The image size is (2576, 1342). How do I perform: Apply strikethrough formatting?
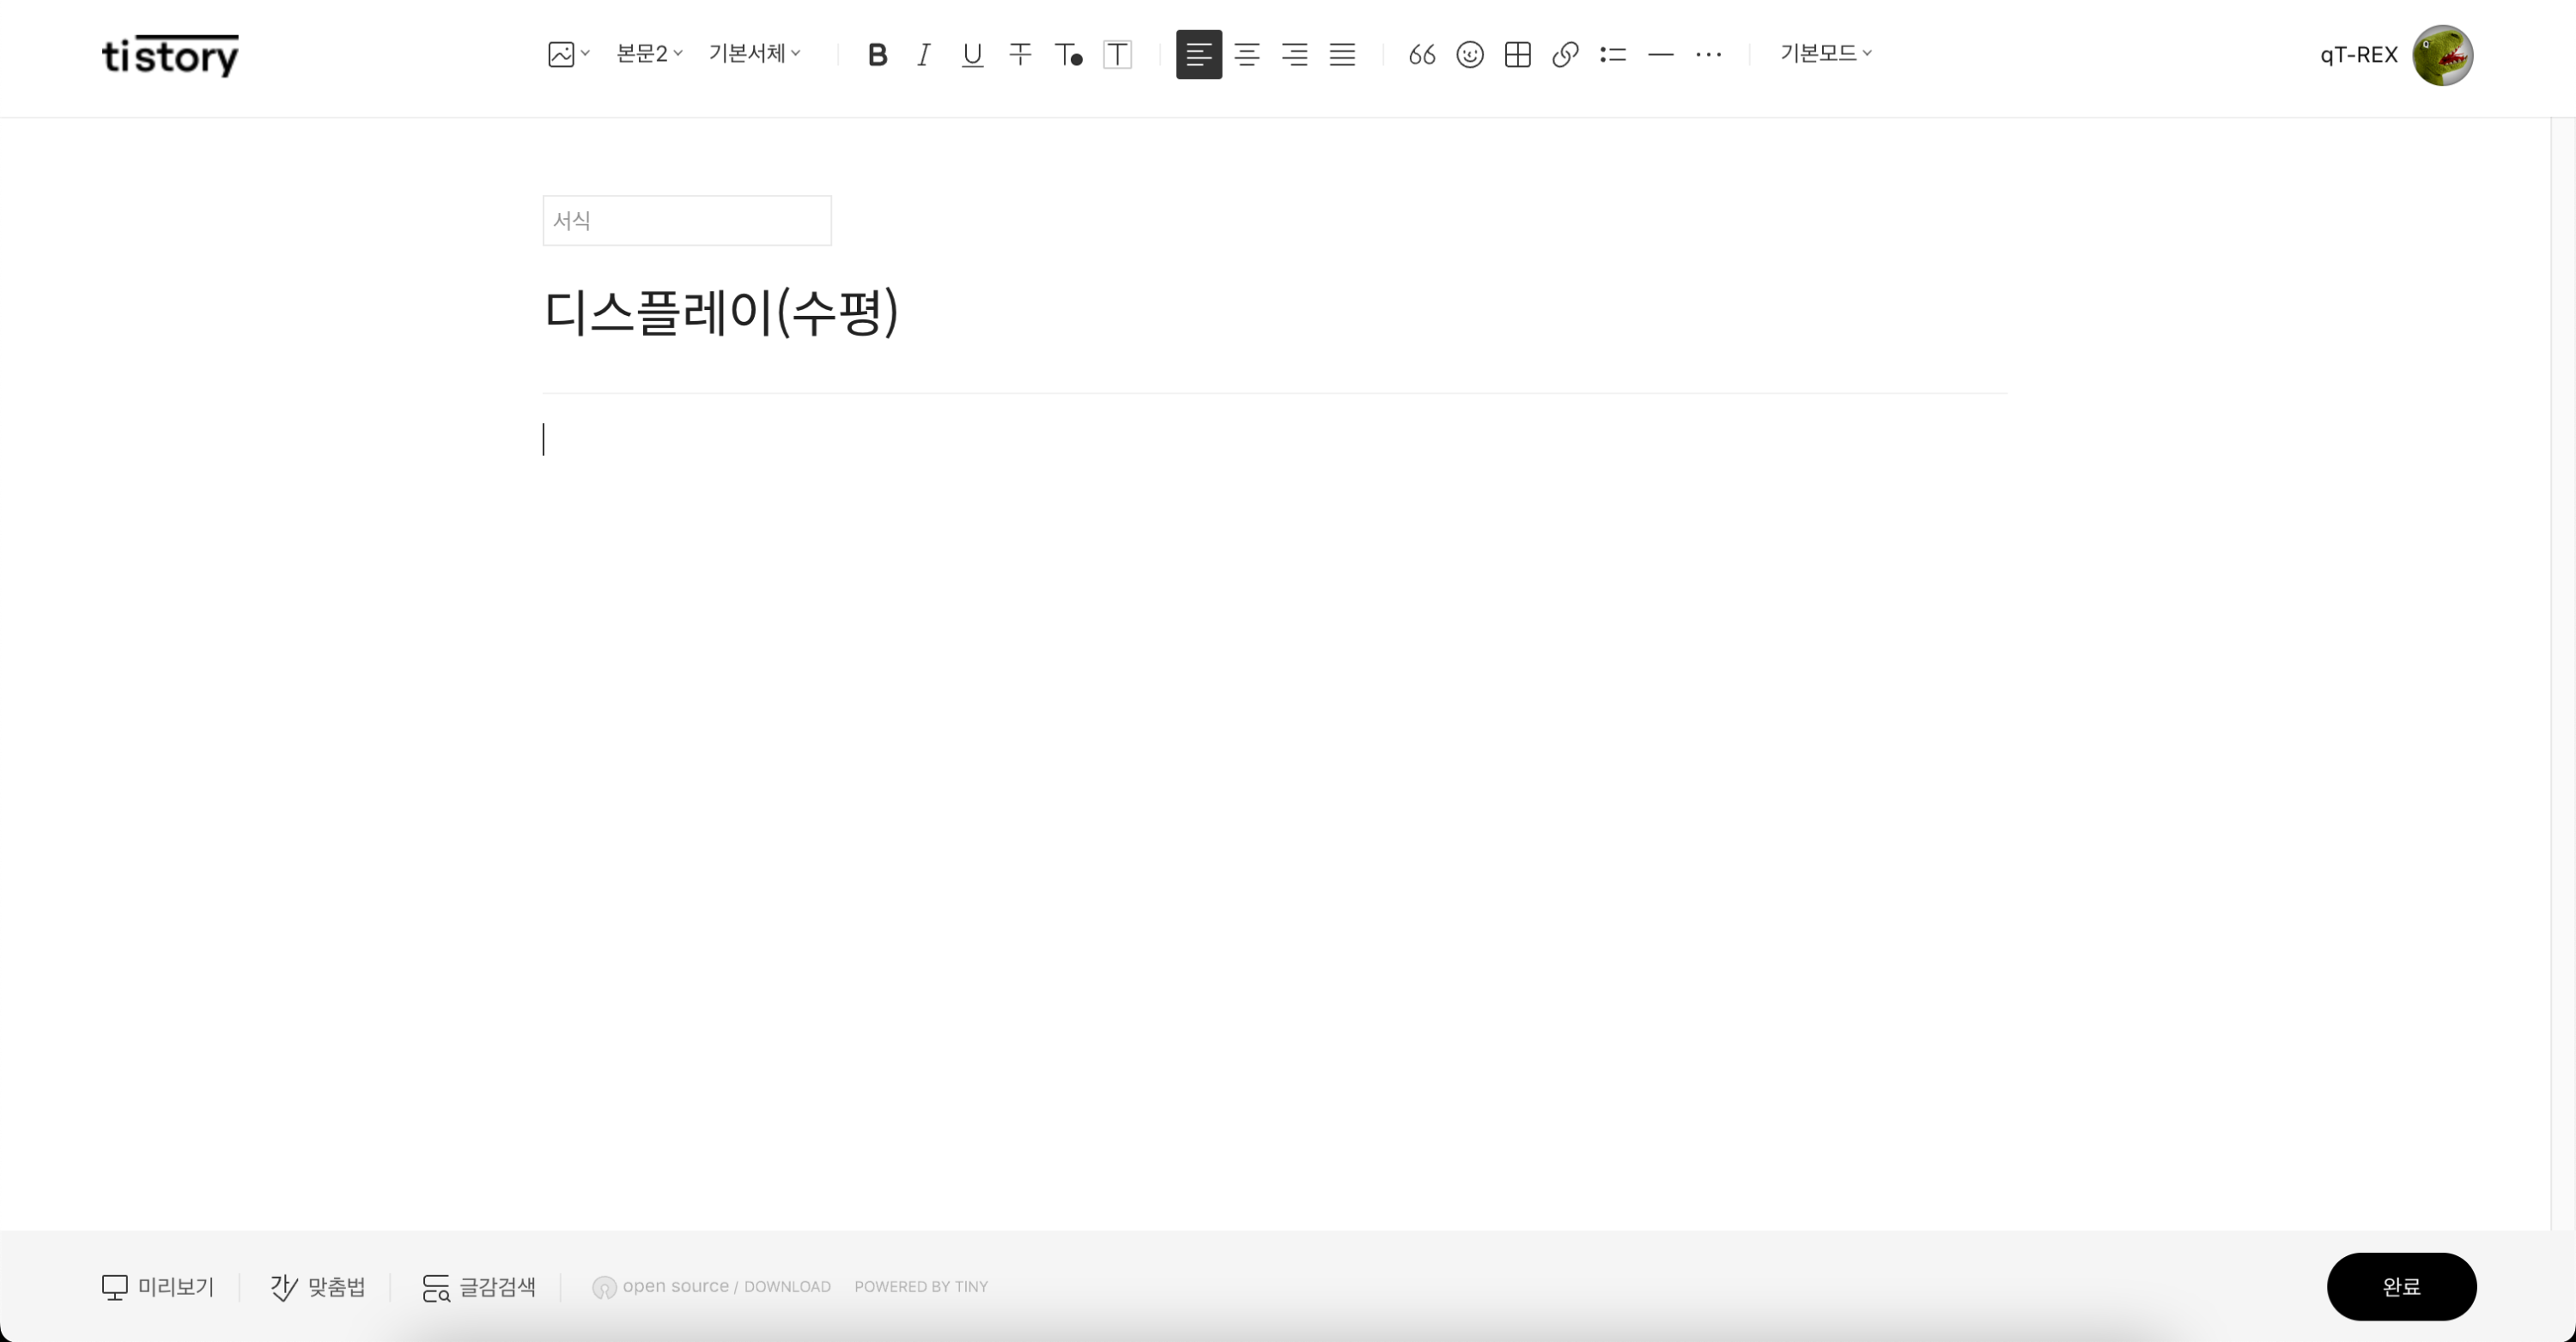(x=1019, y=54)
